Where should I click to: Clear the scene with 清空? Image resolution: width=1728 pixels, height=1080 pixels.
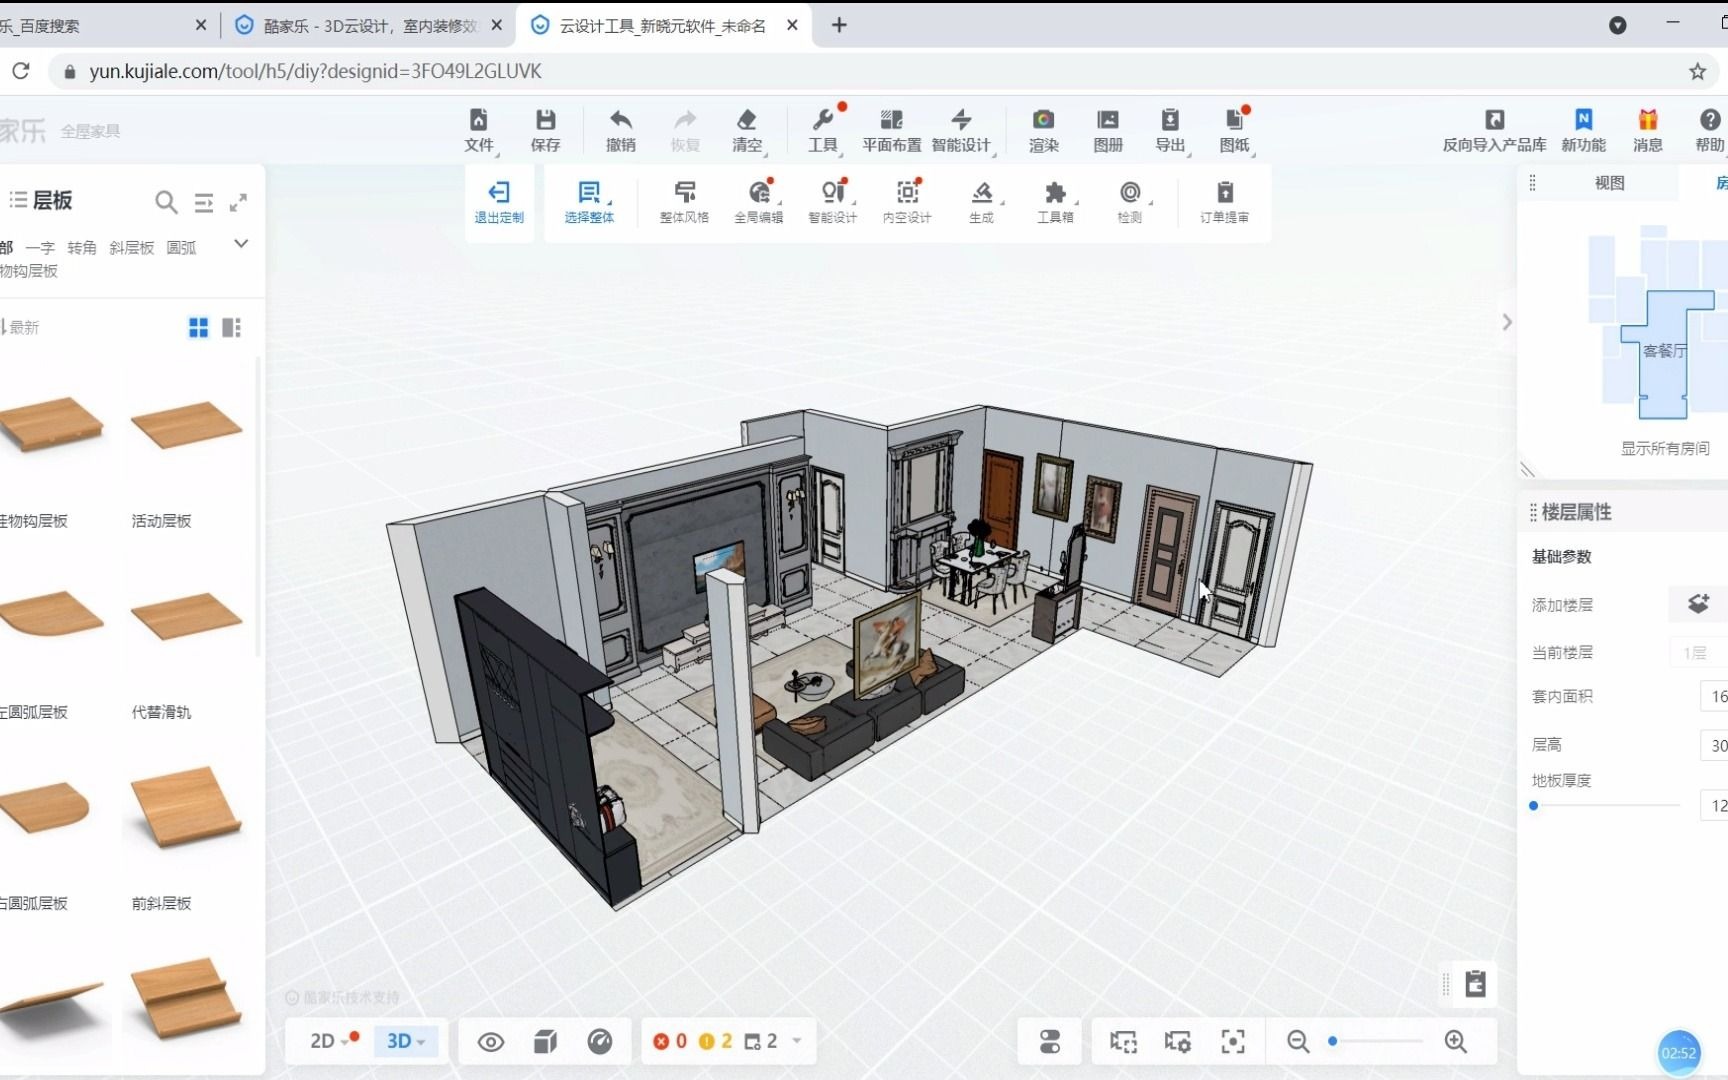pyautogui.click(x=747, y=131)
